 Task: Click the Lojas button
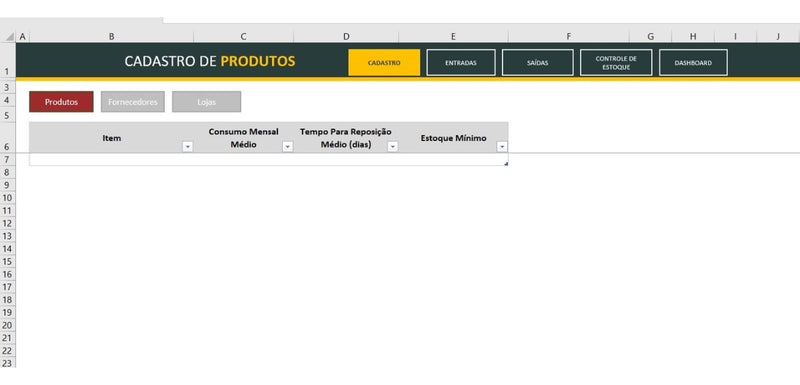tap(207, 102)
